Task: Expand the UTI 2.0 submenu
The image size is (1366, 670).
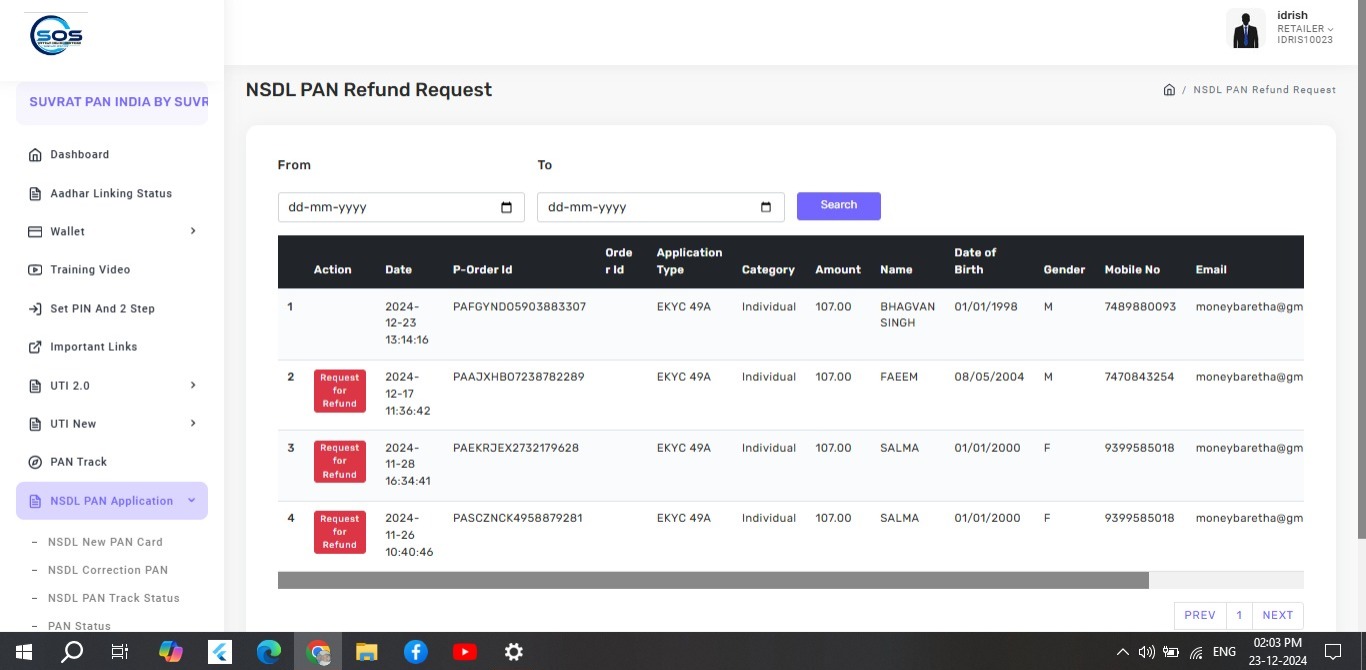Action: click(x=193, y=385)
